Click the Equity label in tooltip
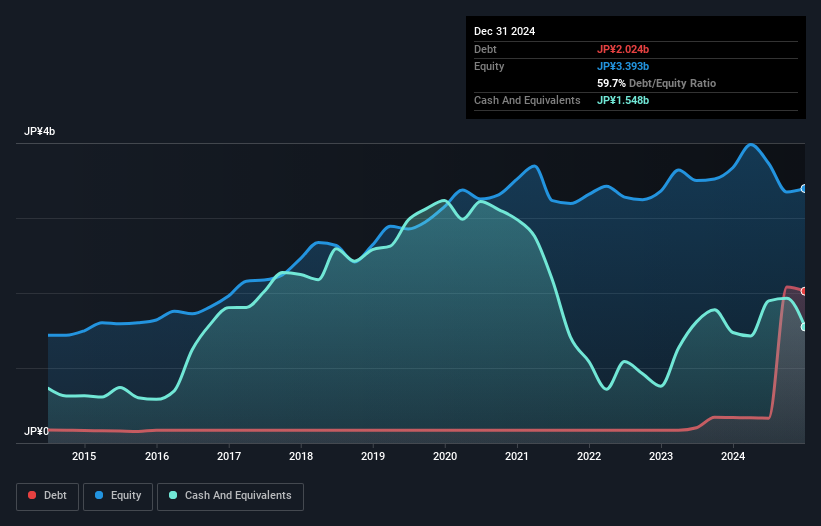The height and width of the screenshot is (526, 821). [x=489, y=66]
